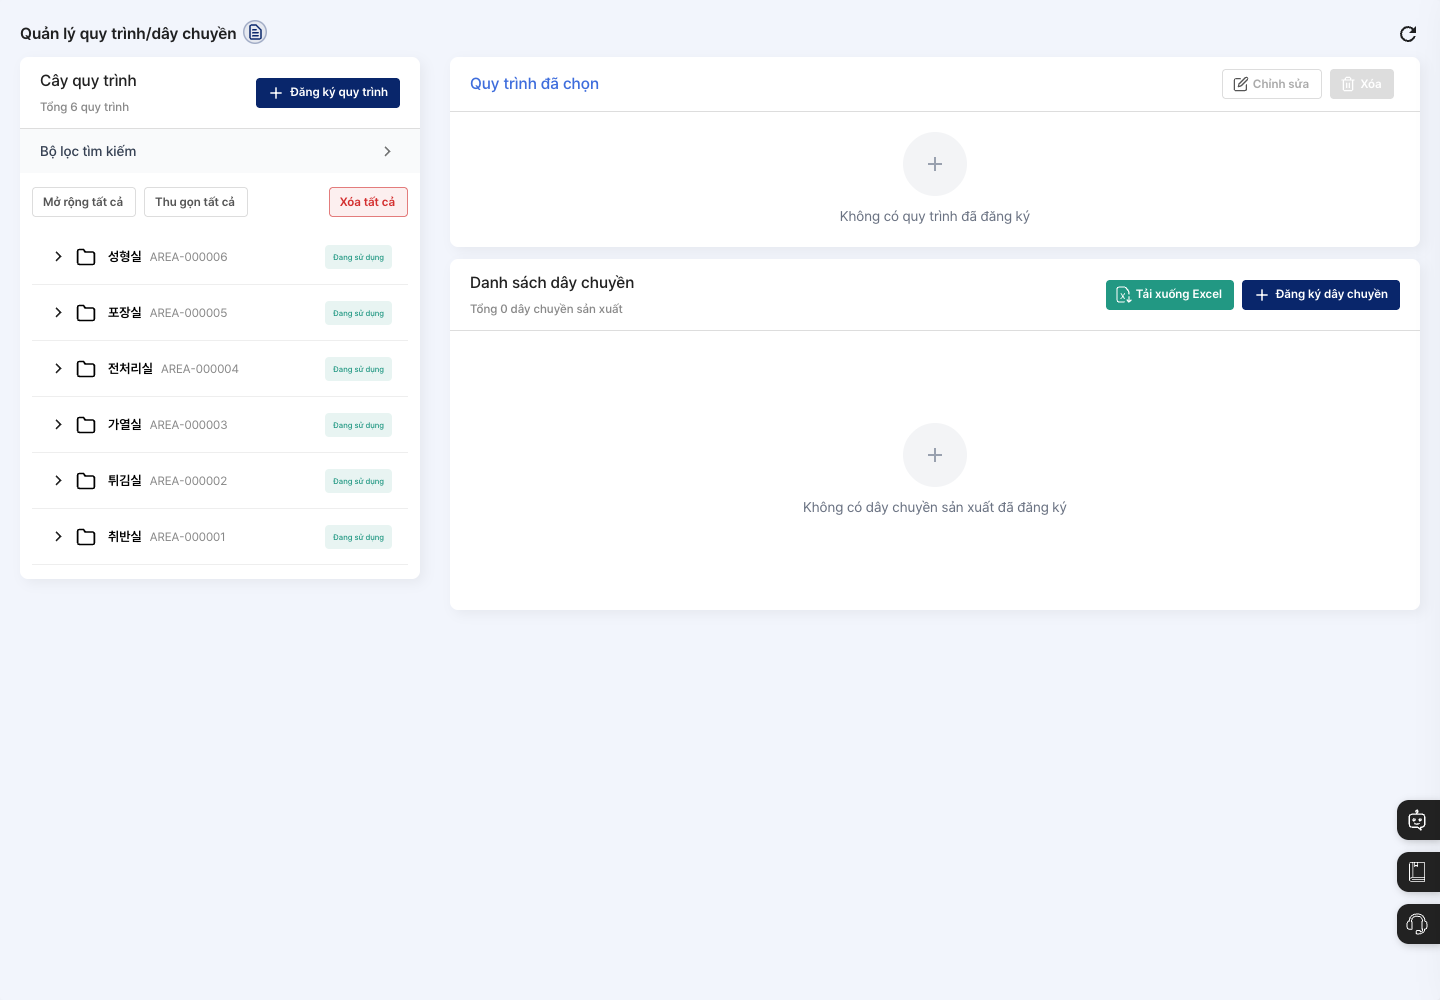
Task: Open the chatbot assistant floating icon
Action: 1417,820
